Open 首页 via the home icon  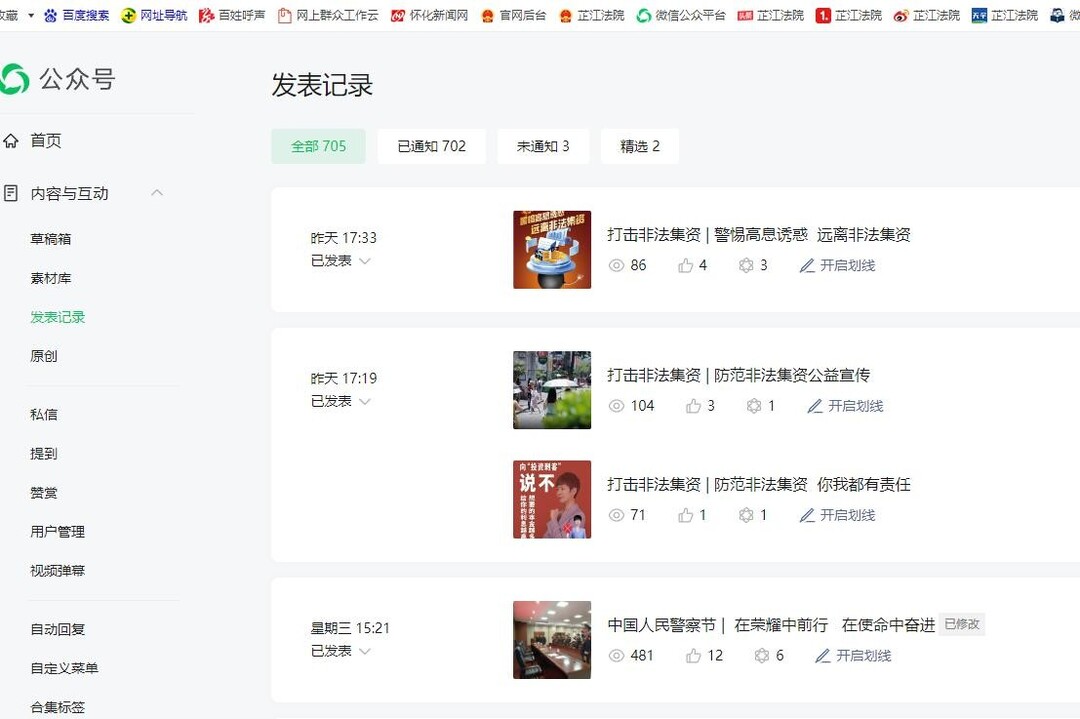(11, 141)
